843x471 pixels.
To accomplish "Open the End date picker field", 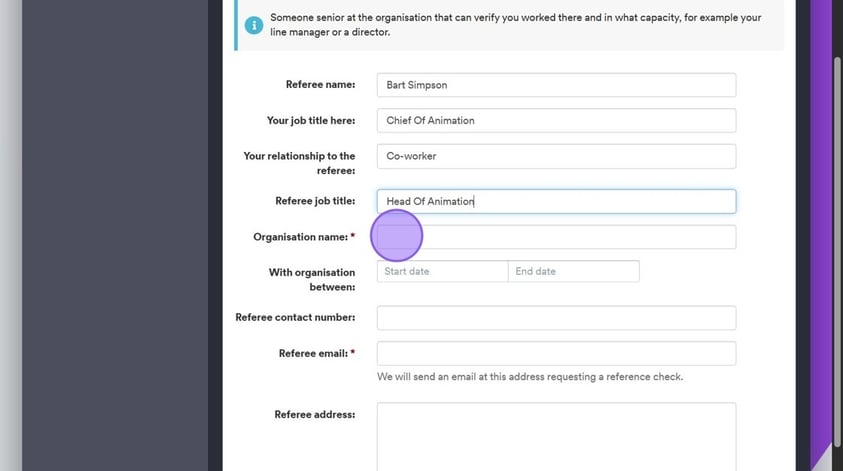I will tap(573, 271).
